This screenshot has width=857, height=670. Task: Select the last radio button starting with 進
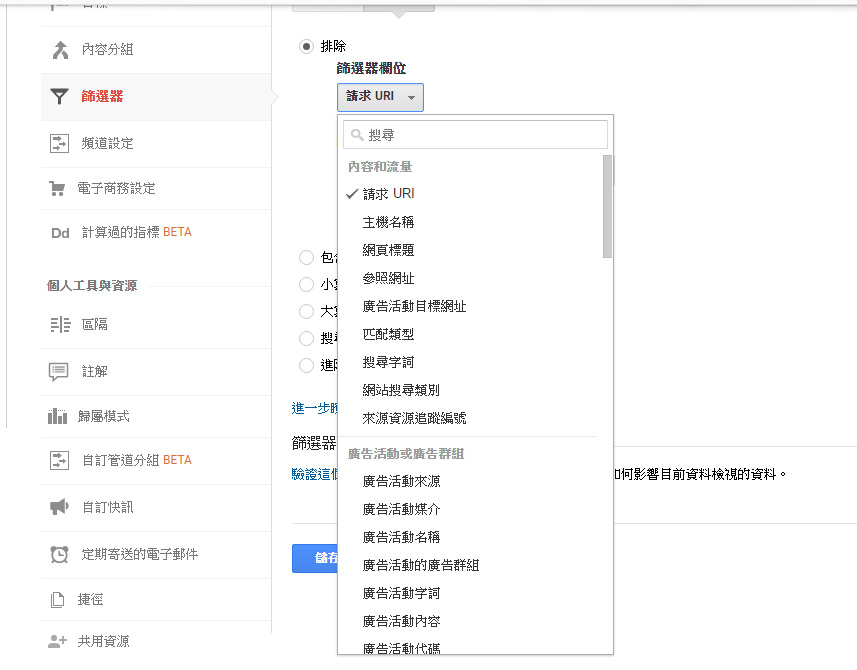(307, 366)
